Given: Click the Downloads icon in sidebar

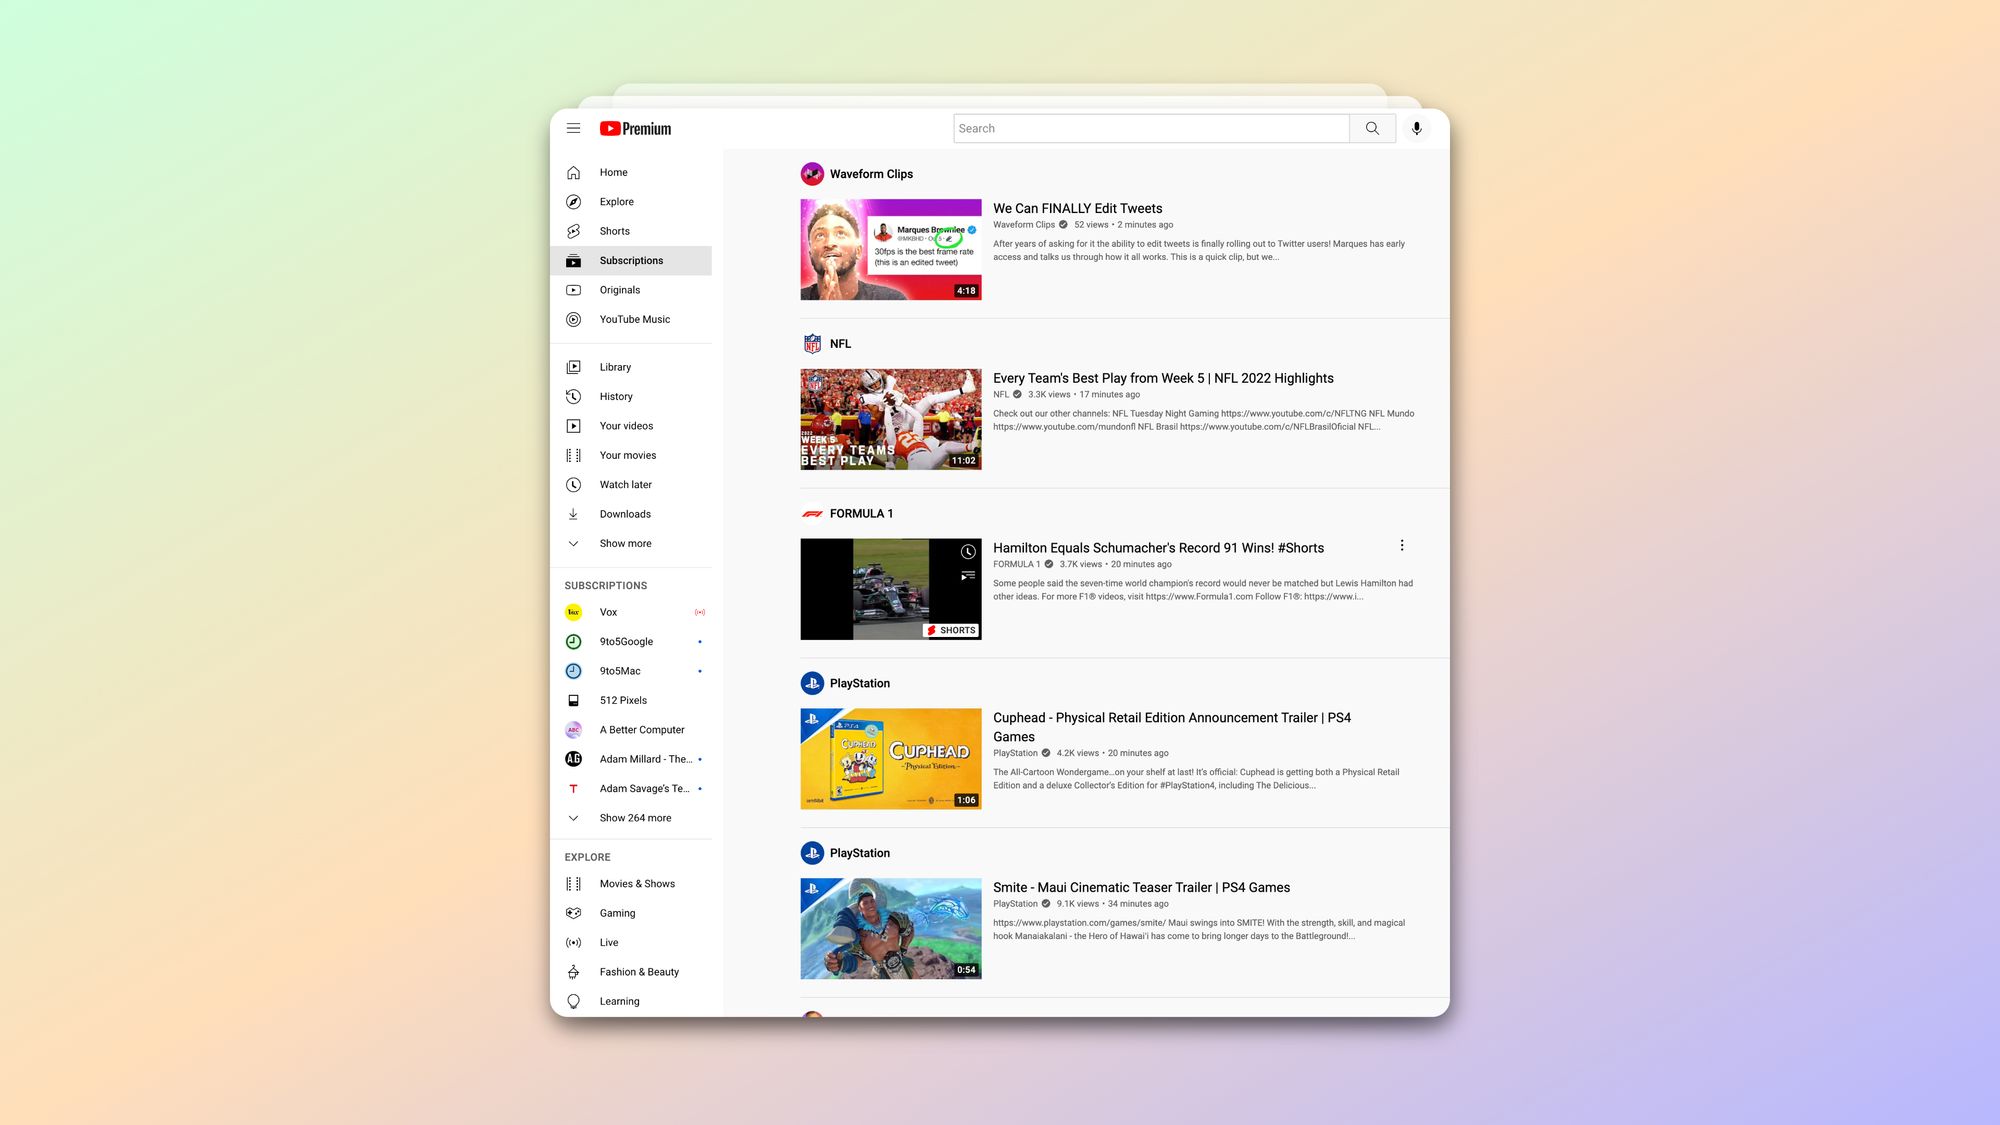Looking at the screenshot, I should (x=573, y=514).
